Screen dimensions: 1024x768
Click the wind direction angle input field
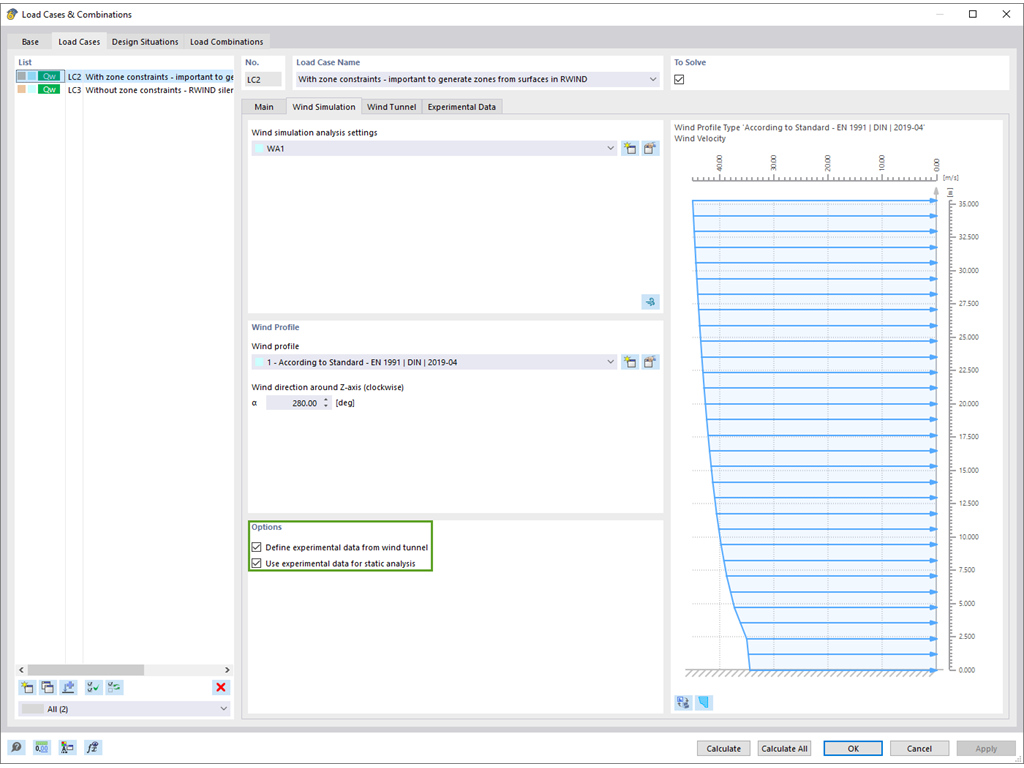(293, 403)
